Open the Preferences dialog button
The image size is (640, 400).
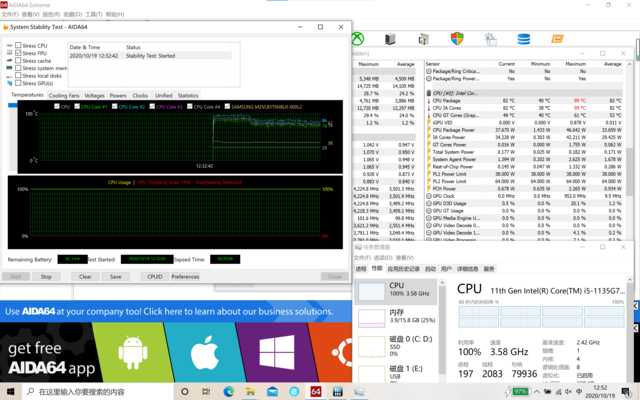[x=185, y=276]
